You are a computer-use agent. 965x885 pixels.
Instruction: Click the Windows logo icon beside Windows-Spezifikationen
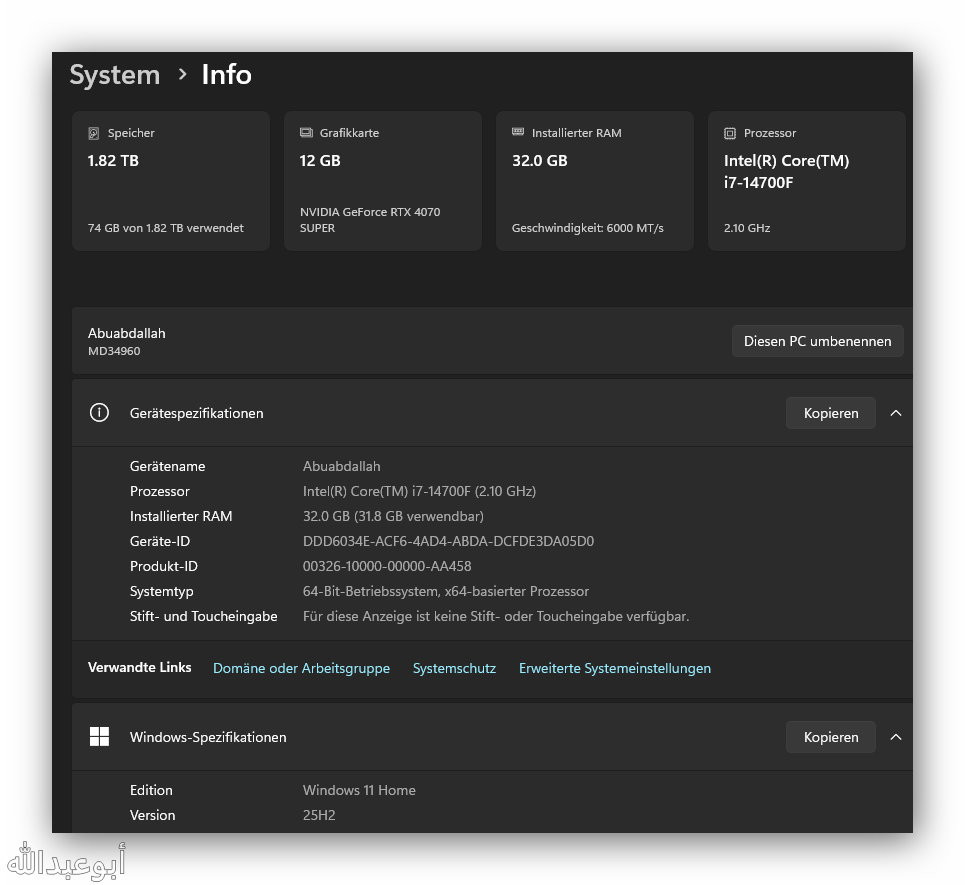99,737
